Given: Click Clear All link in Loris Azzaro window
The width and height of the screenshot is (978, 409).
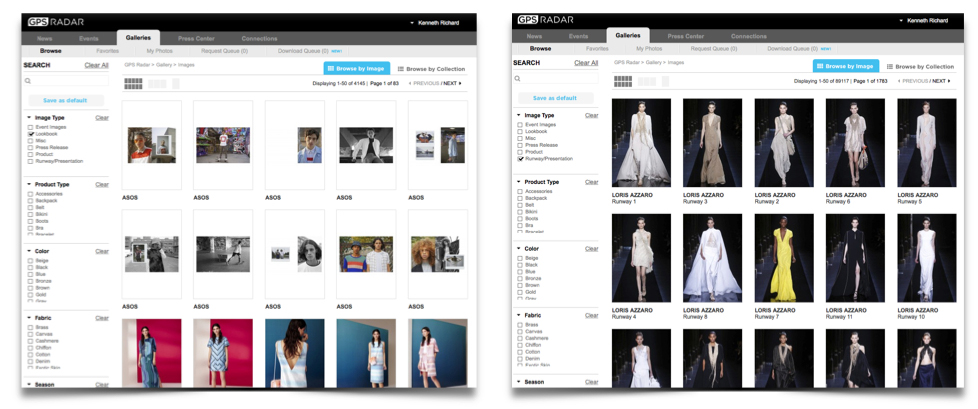Looking at the screenshot, I should [x=586, y=63].
